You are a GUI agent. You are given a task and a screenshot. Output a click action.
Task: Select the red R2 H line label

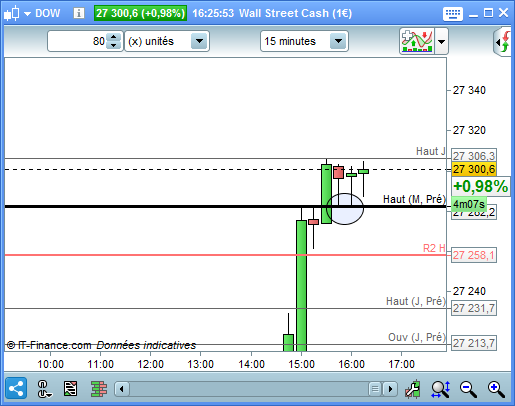click(x=434, y=248)
